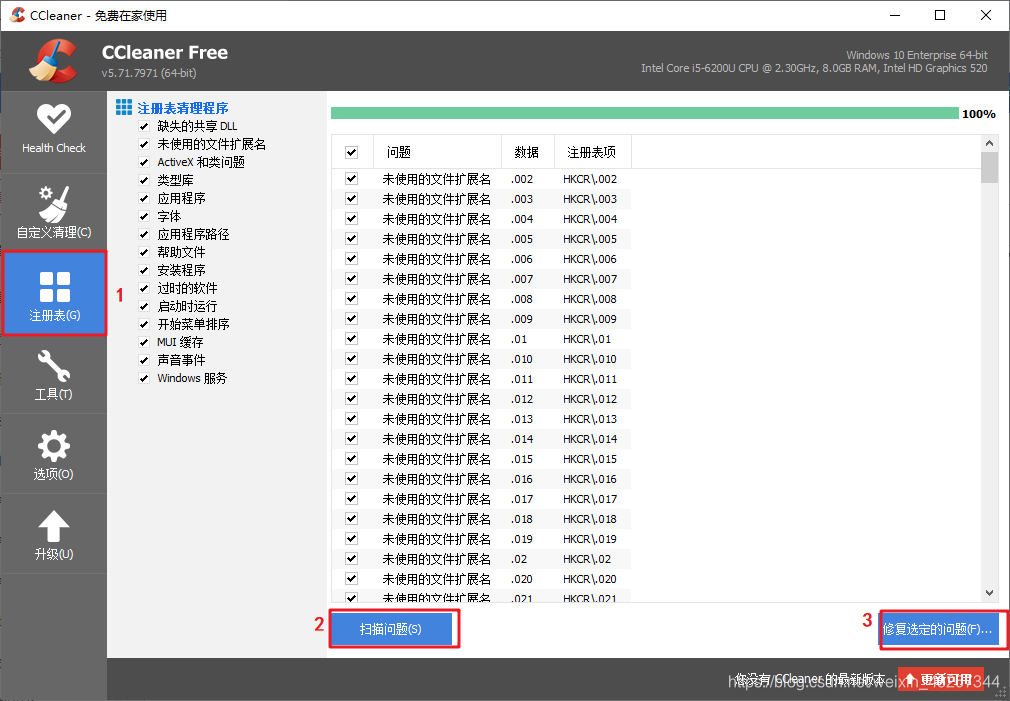Image resolution: width=1010 pixels, height=701 pixels.
Task: Click the Windows 10 Enterprise system info text
Action: coord(917,55)
